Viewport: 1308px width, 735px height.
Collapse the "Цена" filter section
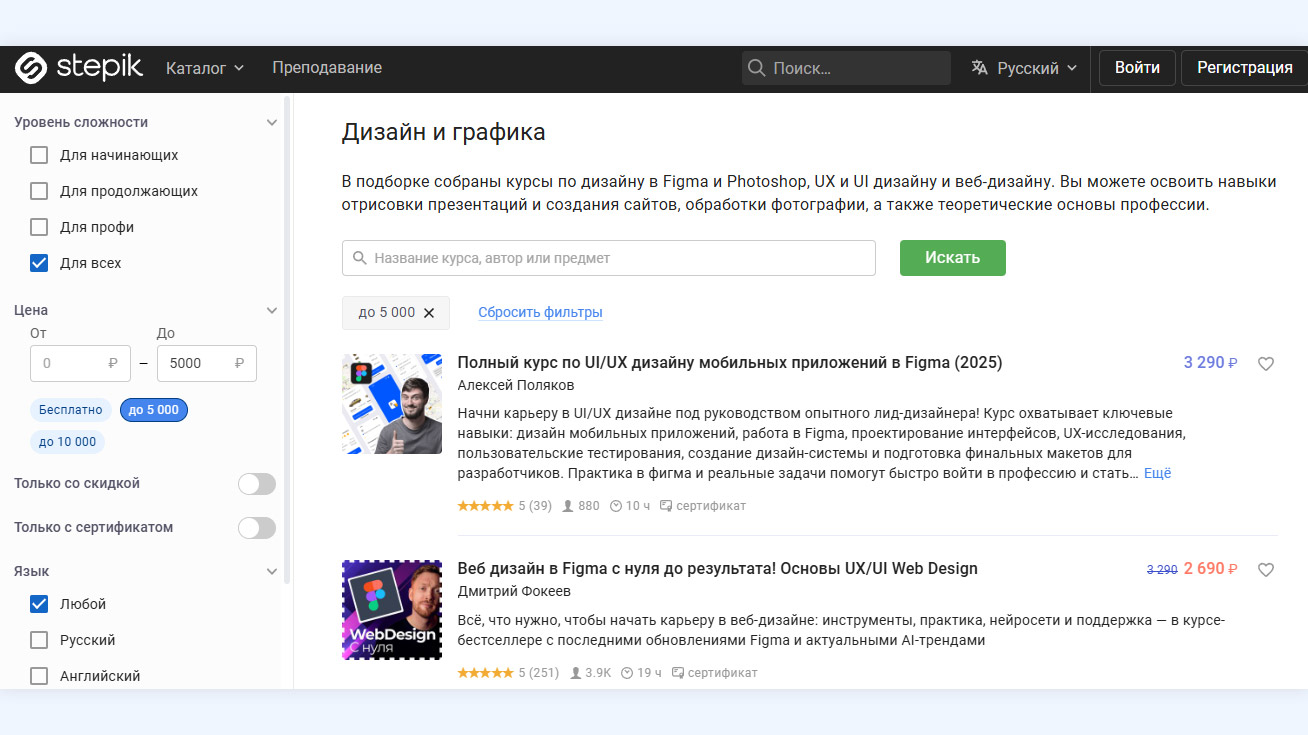pyautogui.click(x=271, y=310)
